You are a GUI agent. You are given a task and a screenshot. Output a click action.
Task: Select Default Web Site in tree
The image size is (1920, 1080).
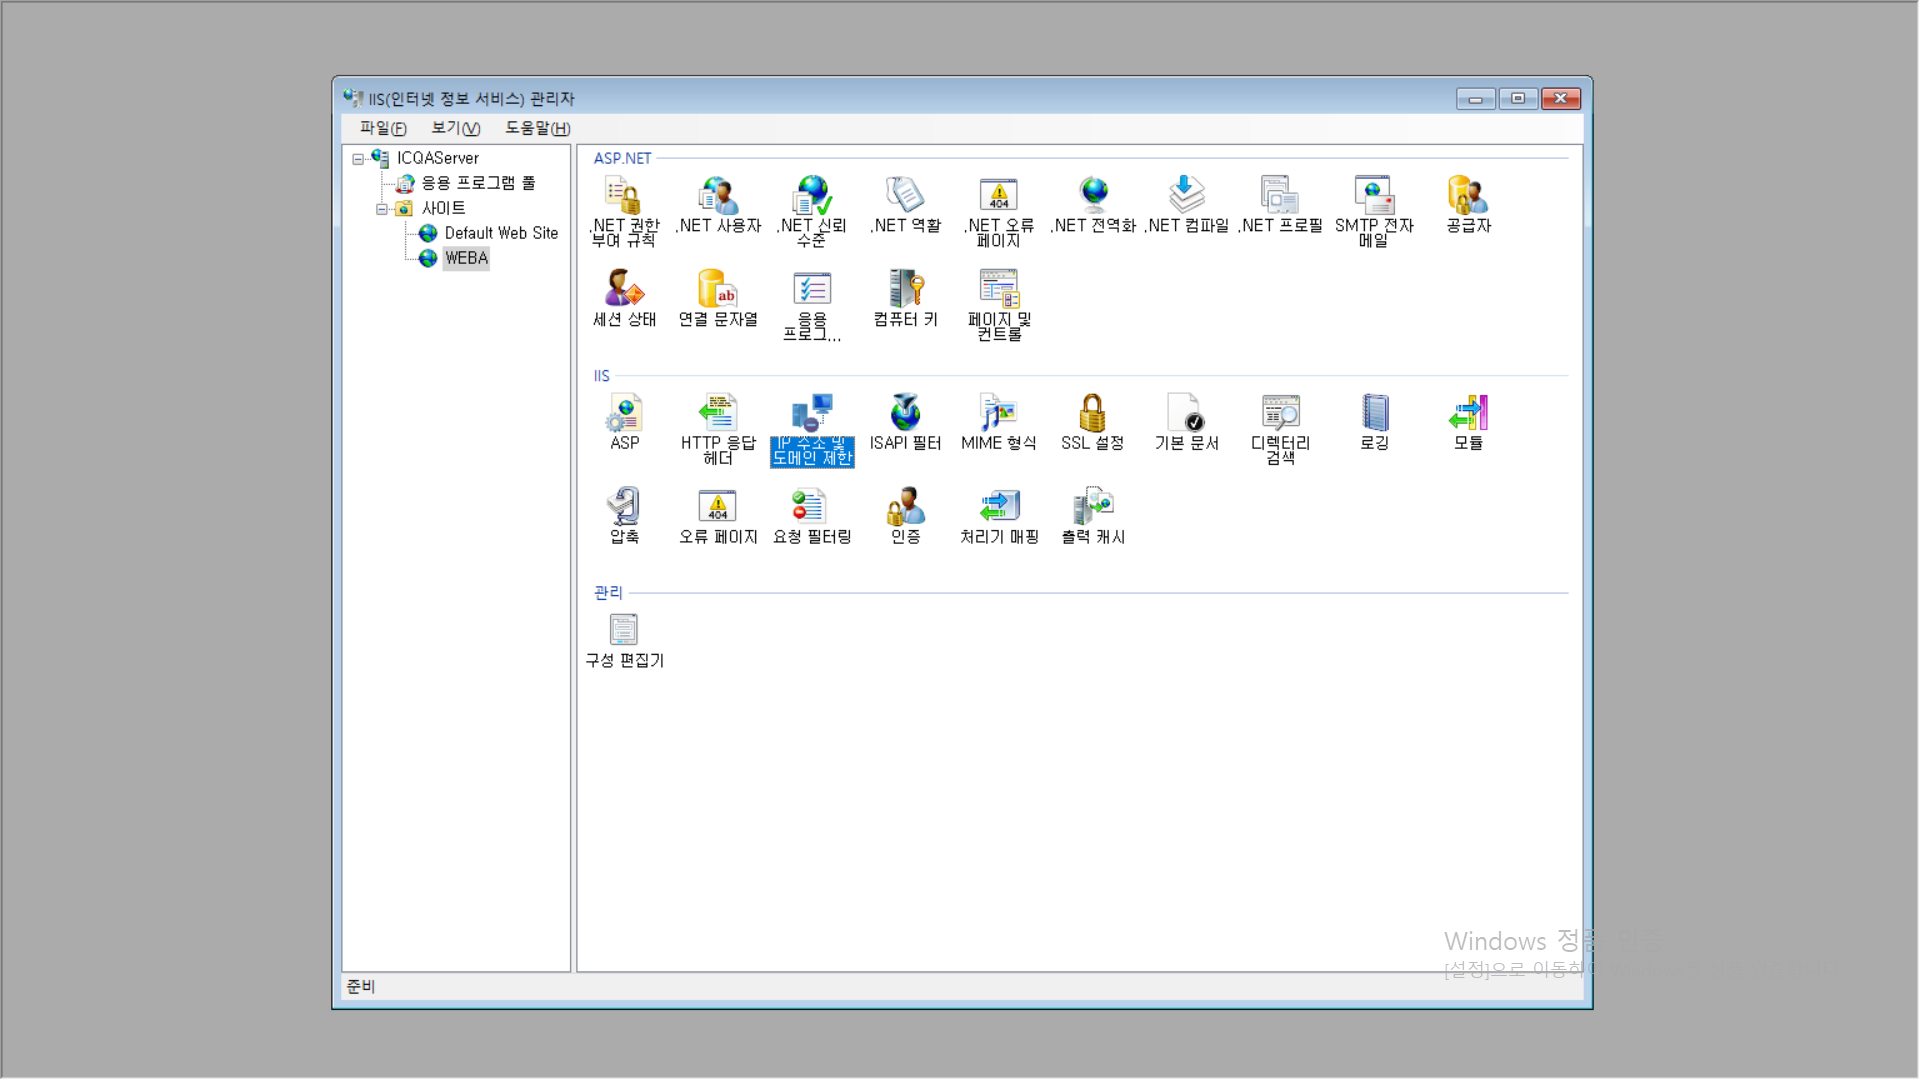[x=500, y=233]
